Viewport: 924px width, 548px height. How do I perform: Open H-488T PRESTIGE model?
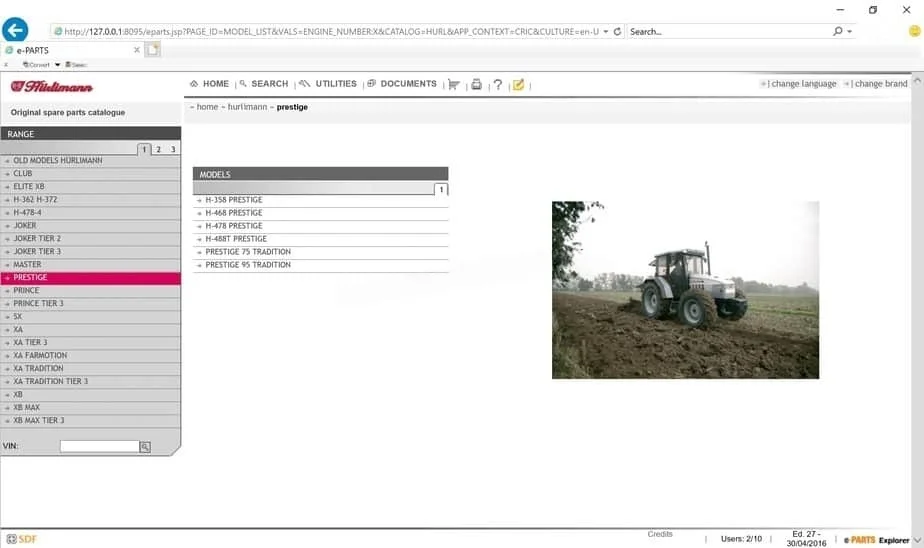coord(321,239)
